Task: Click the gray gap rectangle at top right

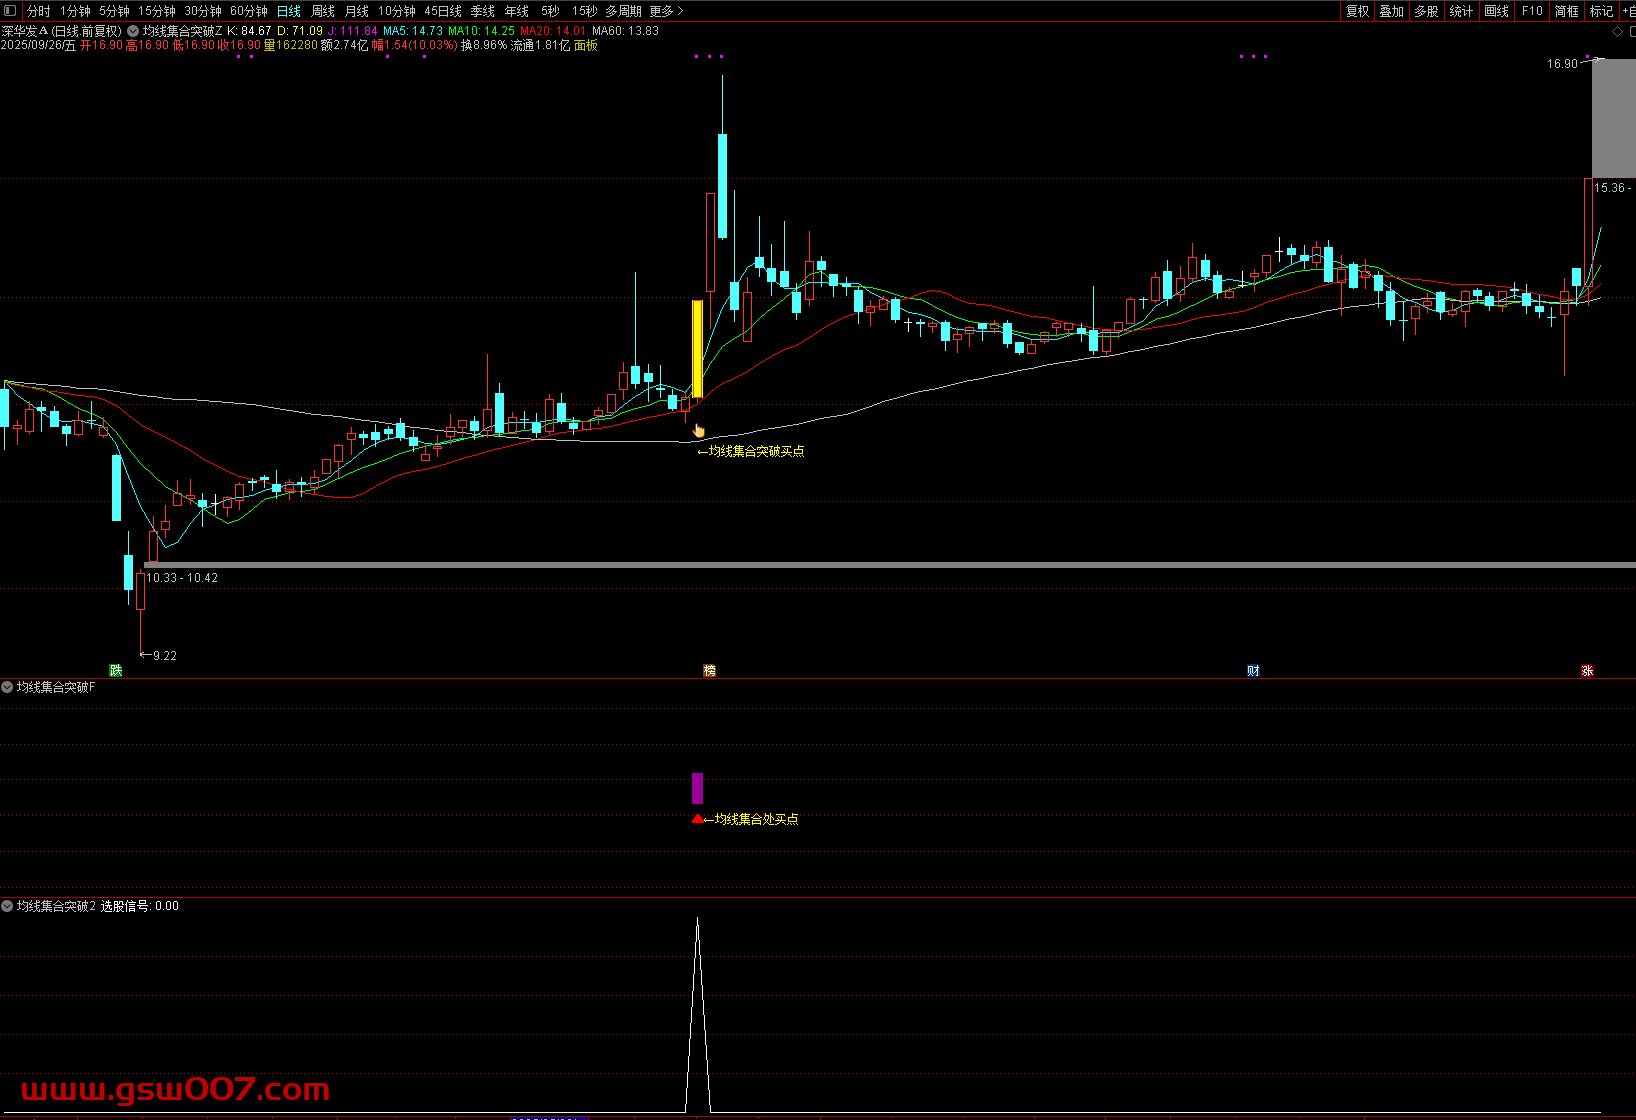Action: point(1613,118)
